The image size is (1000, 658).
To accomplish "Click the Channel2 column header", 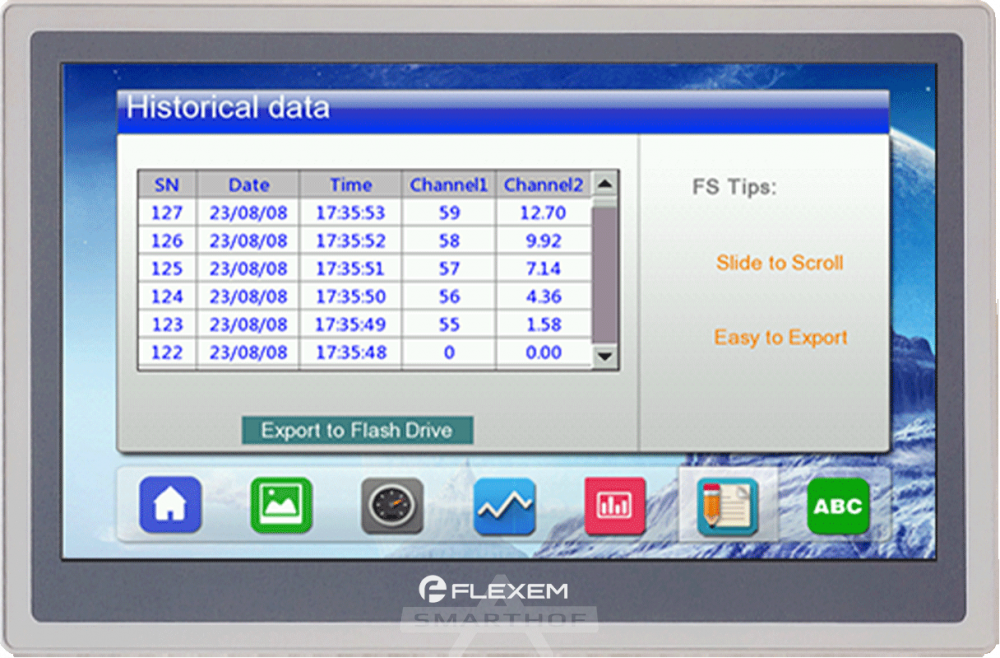I will pos(543,185).
